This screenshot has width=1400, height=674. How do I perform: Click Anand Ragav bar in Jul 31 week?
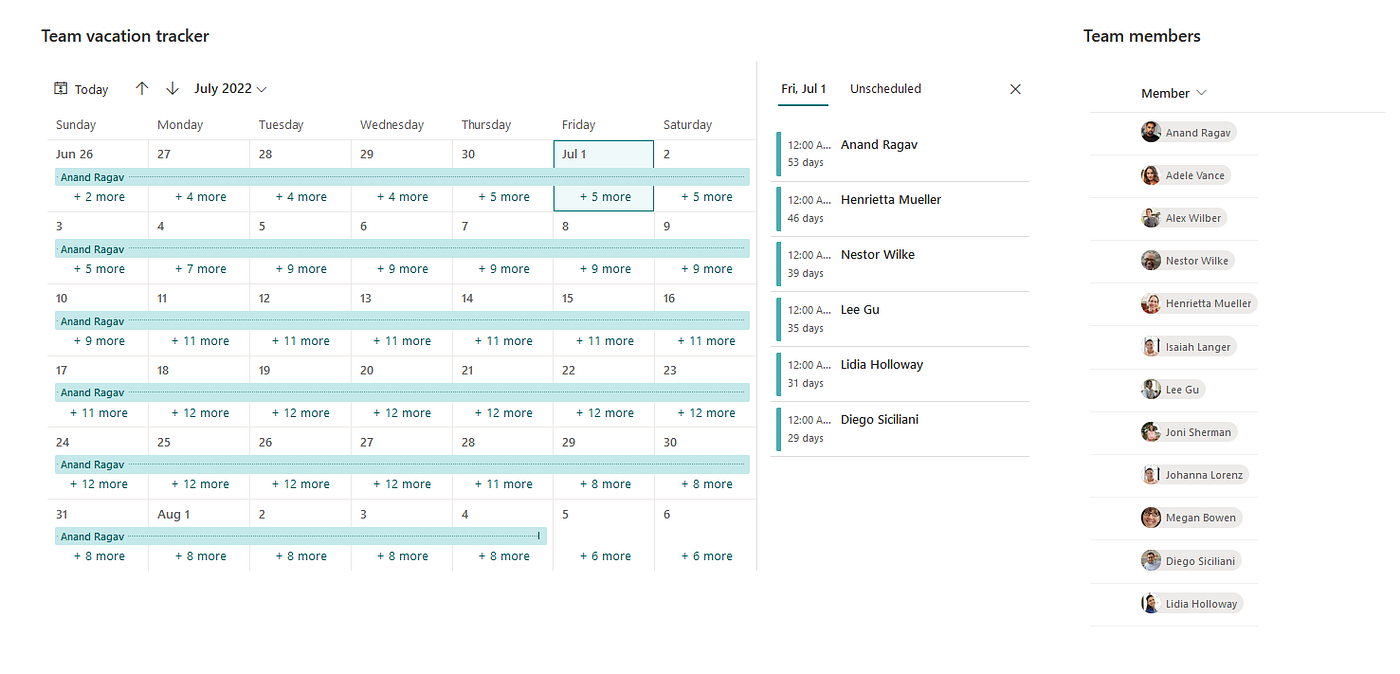(x=301, y=536)
